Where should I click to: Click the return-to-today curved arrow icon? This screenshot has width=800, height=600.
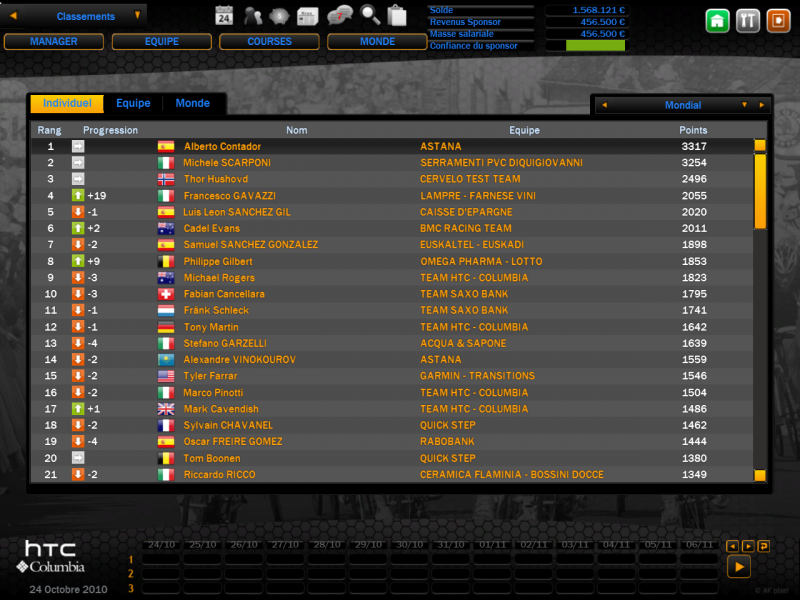(764, 546)
